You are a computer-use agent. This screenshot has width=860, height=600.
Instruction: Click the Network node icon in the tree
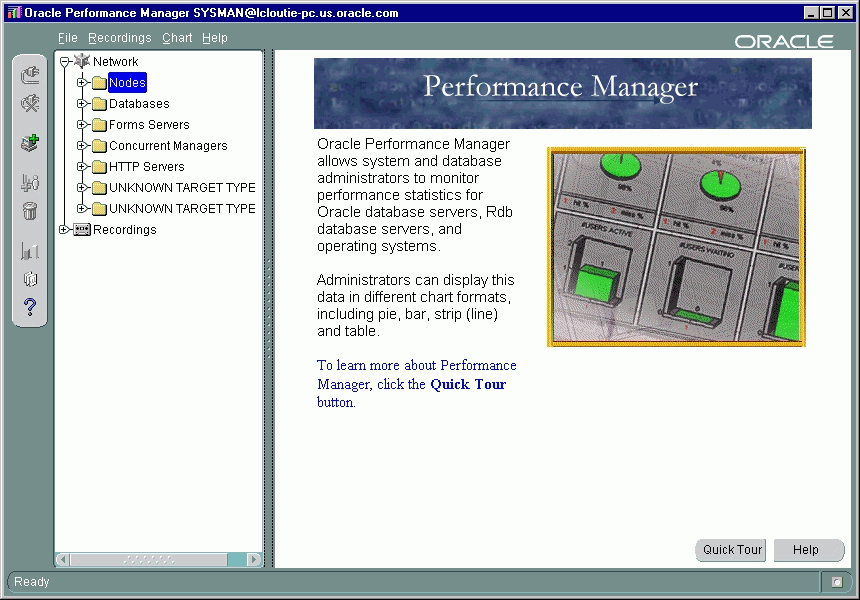83,61
